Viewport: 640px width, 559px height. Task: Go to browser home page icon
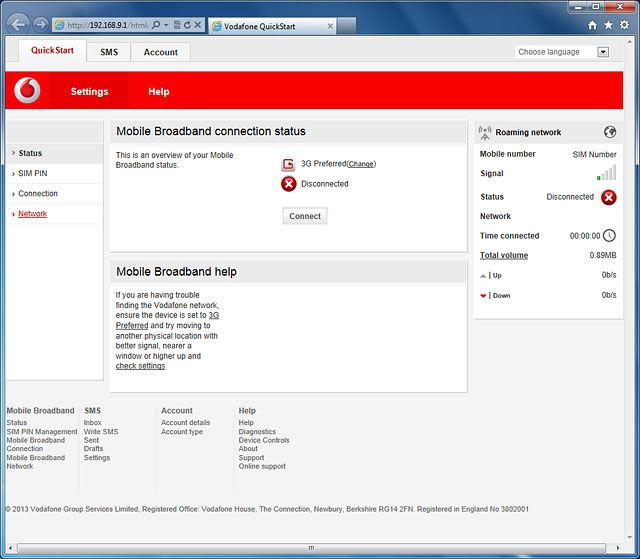point(593,24)
